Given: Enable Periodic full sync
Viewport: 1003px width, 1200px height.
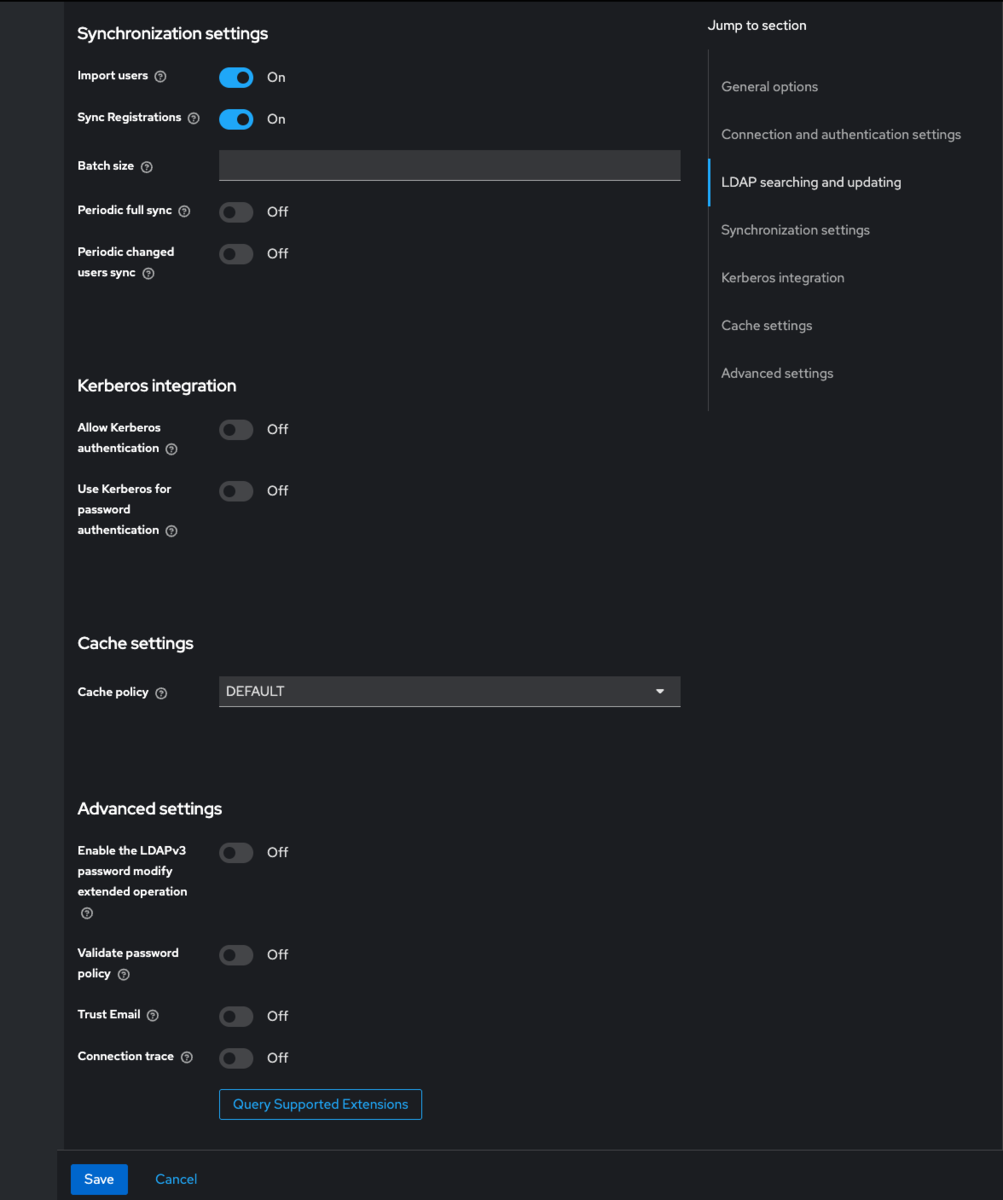Looking at the screenshot, I should click(236, 212).
